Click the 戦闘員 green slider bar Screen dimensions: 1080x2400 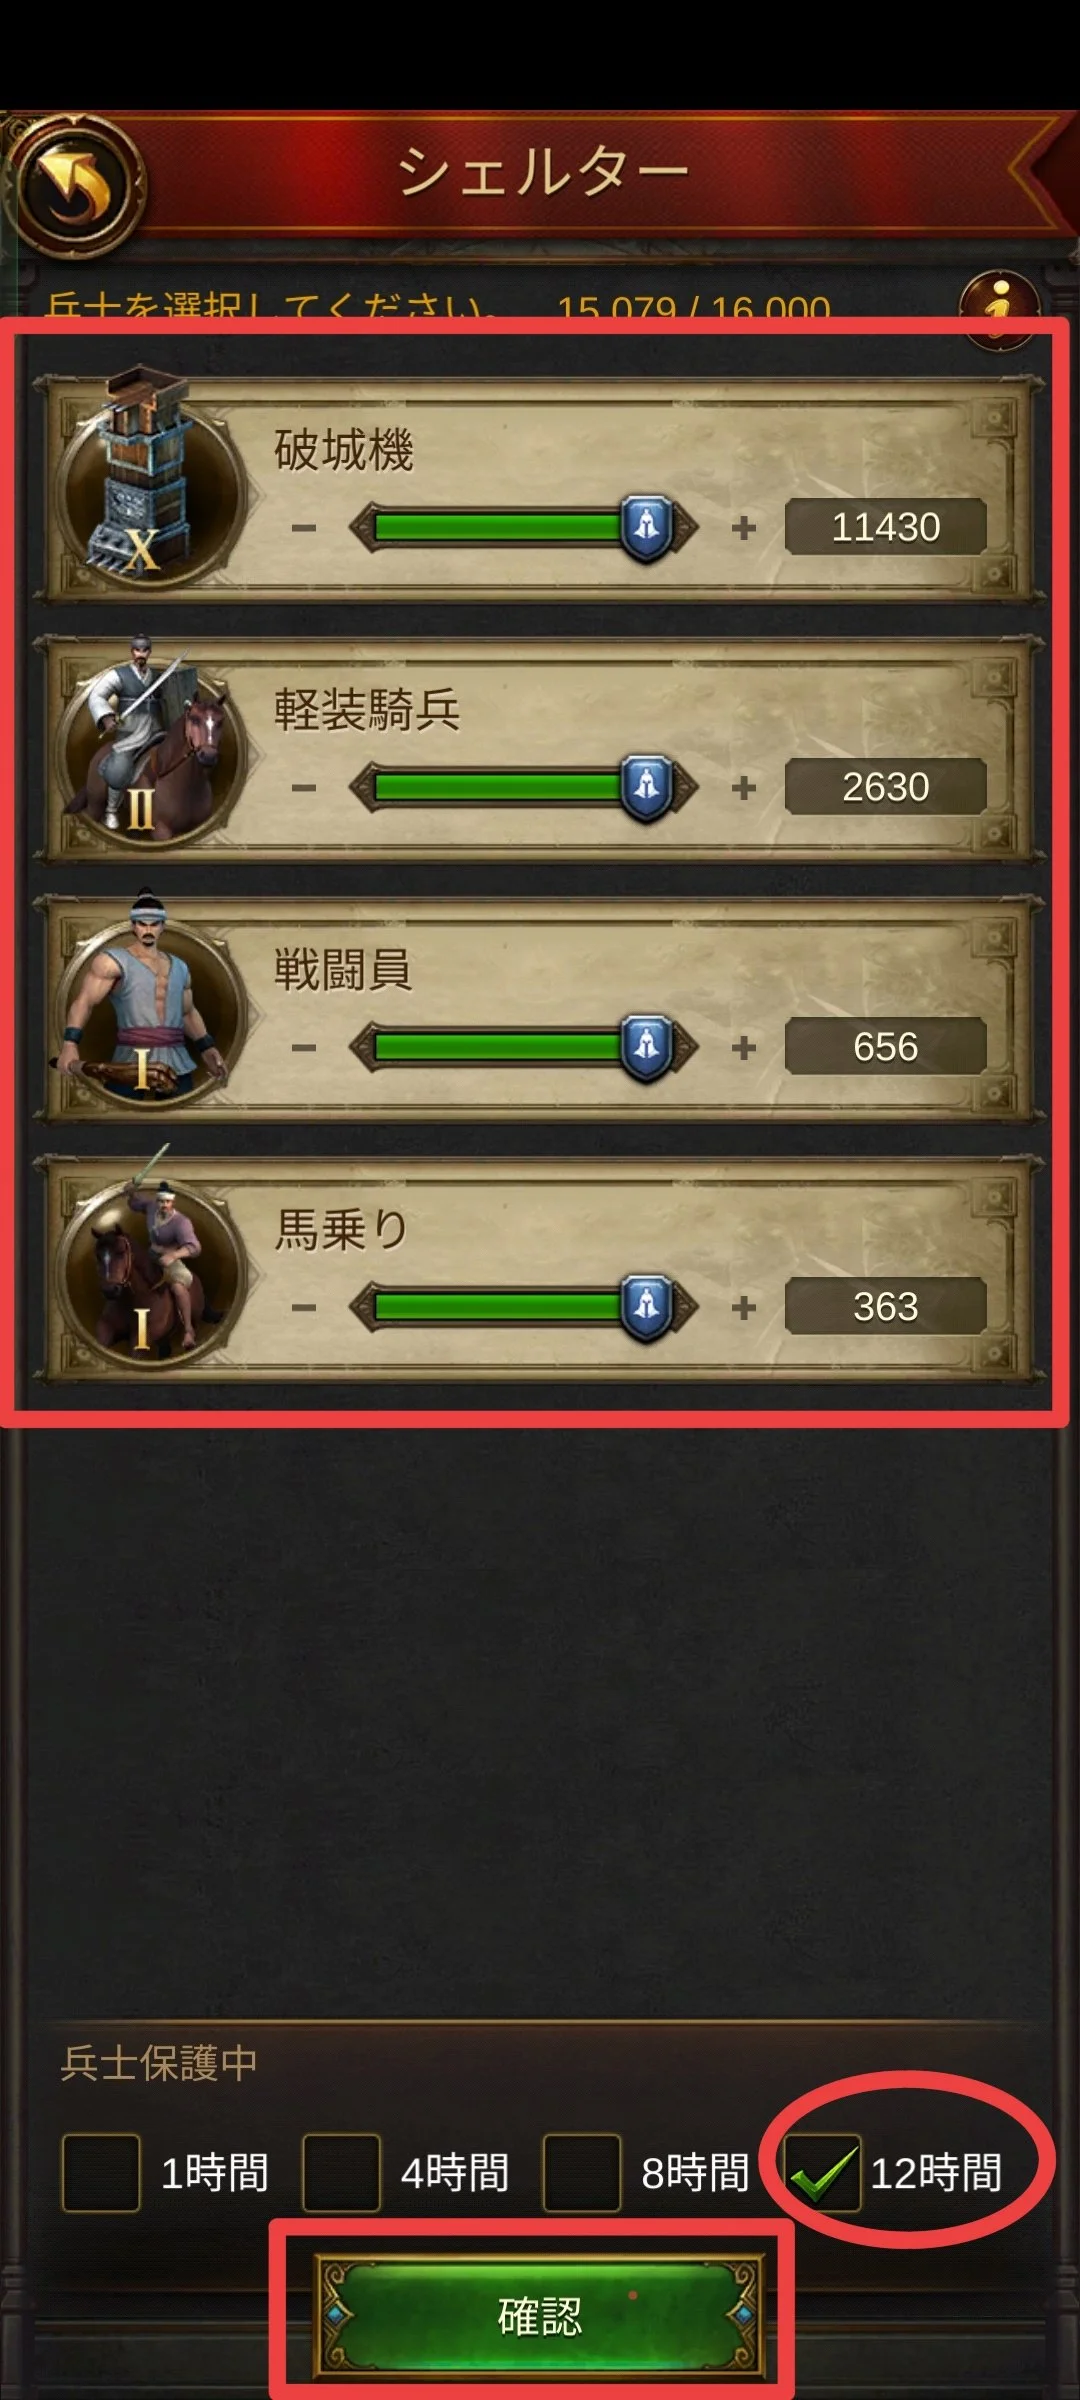pyautogui.click(x=497, y=1047)
